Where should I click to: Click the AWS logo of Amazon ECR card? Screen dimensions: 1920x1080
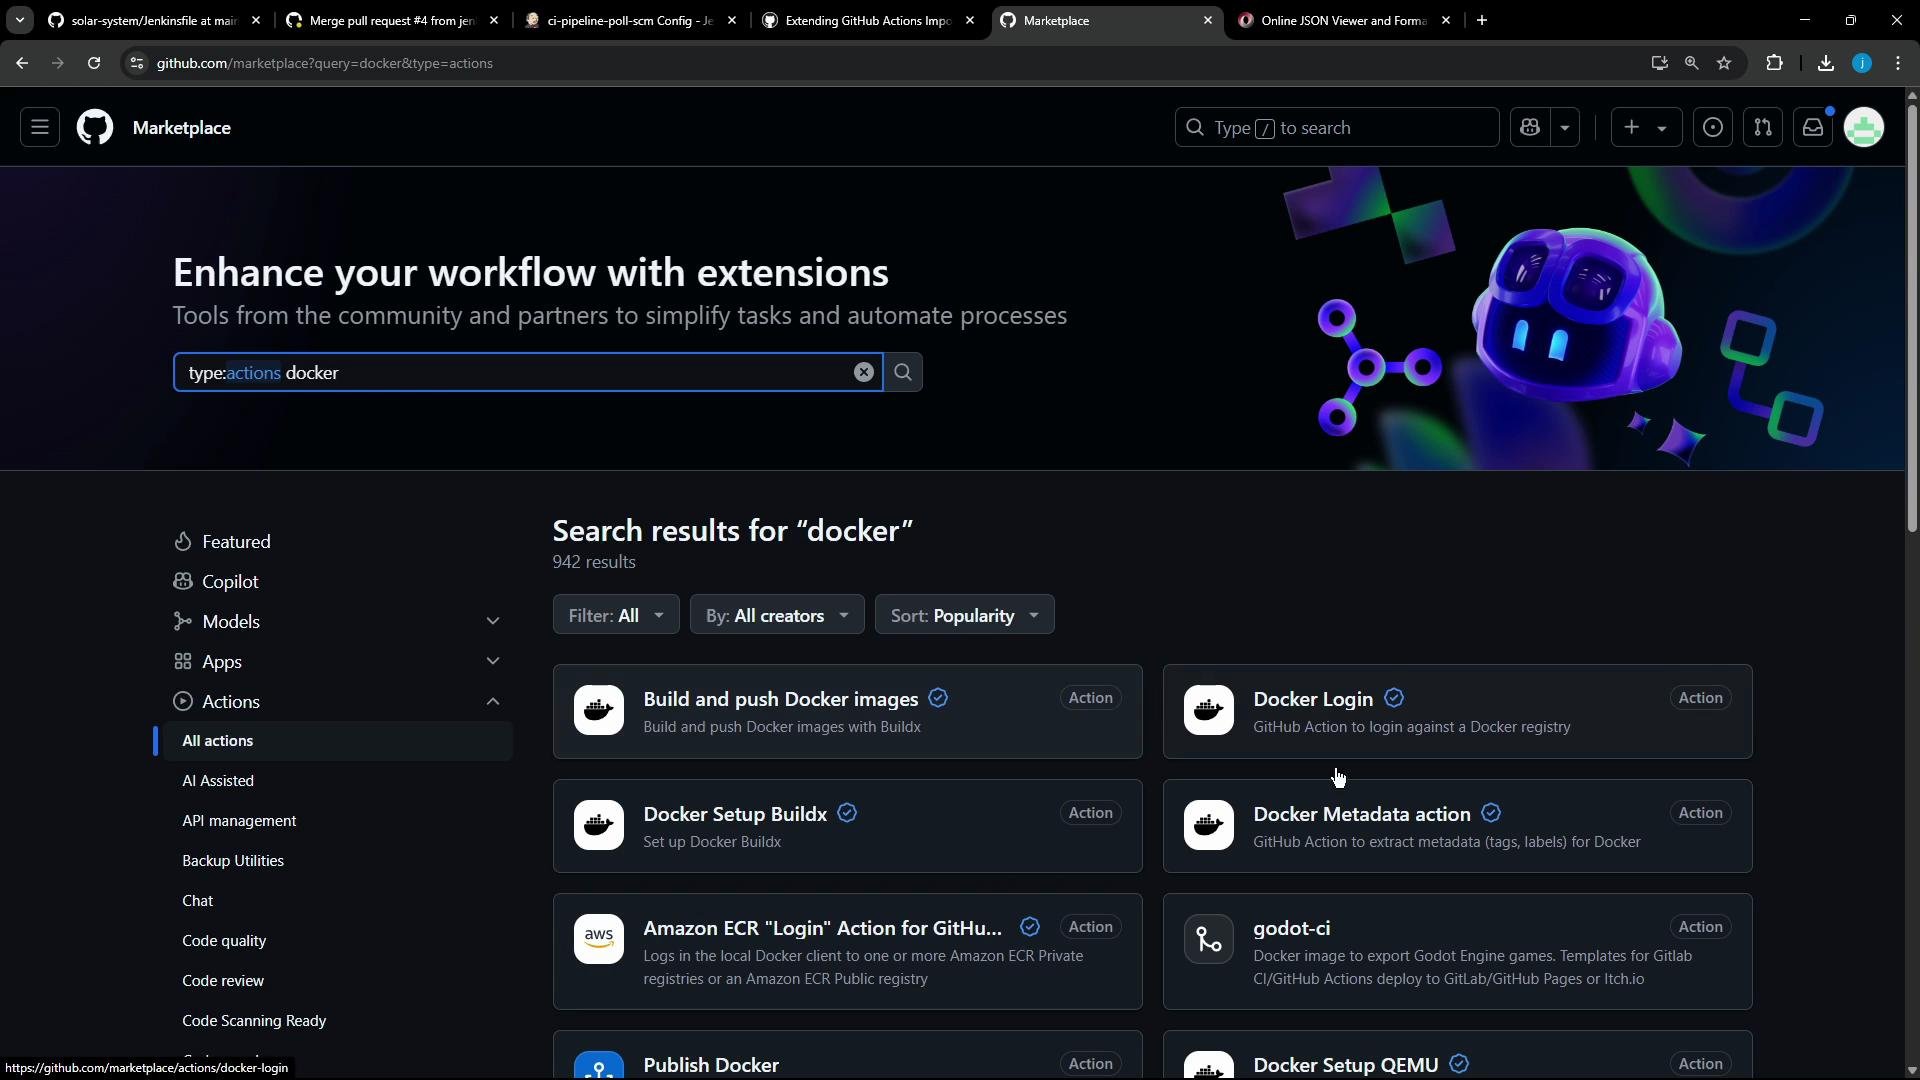pos(599,939)
